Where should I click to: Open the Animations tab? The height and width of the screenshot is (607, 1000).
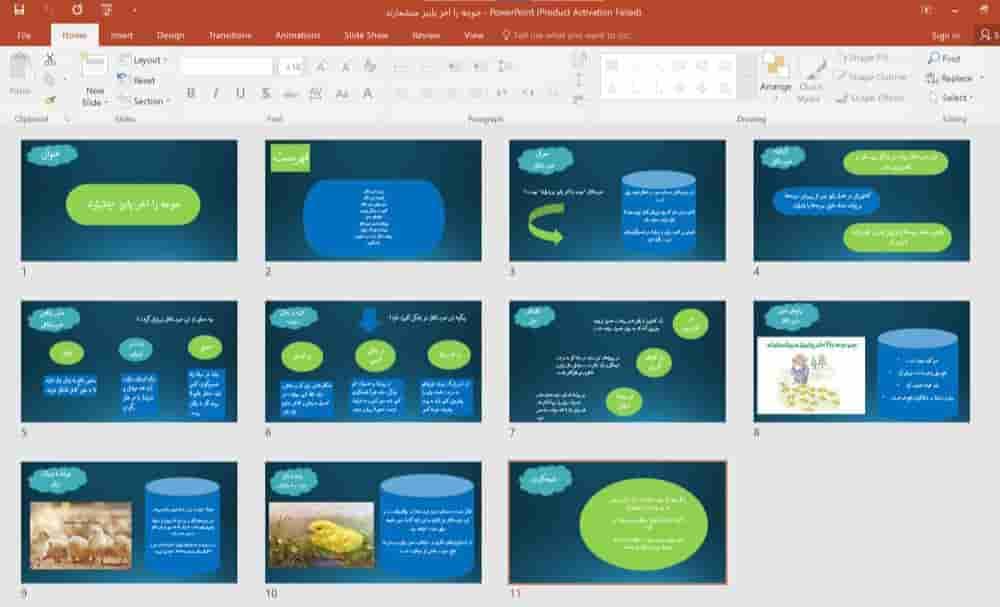[x=298, y=36]
